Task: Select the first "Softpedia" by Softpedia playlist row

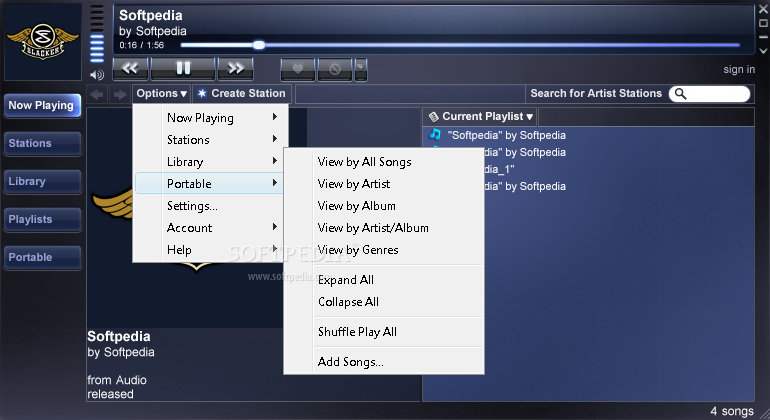Action: pos(588,135)
